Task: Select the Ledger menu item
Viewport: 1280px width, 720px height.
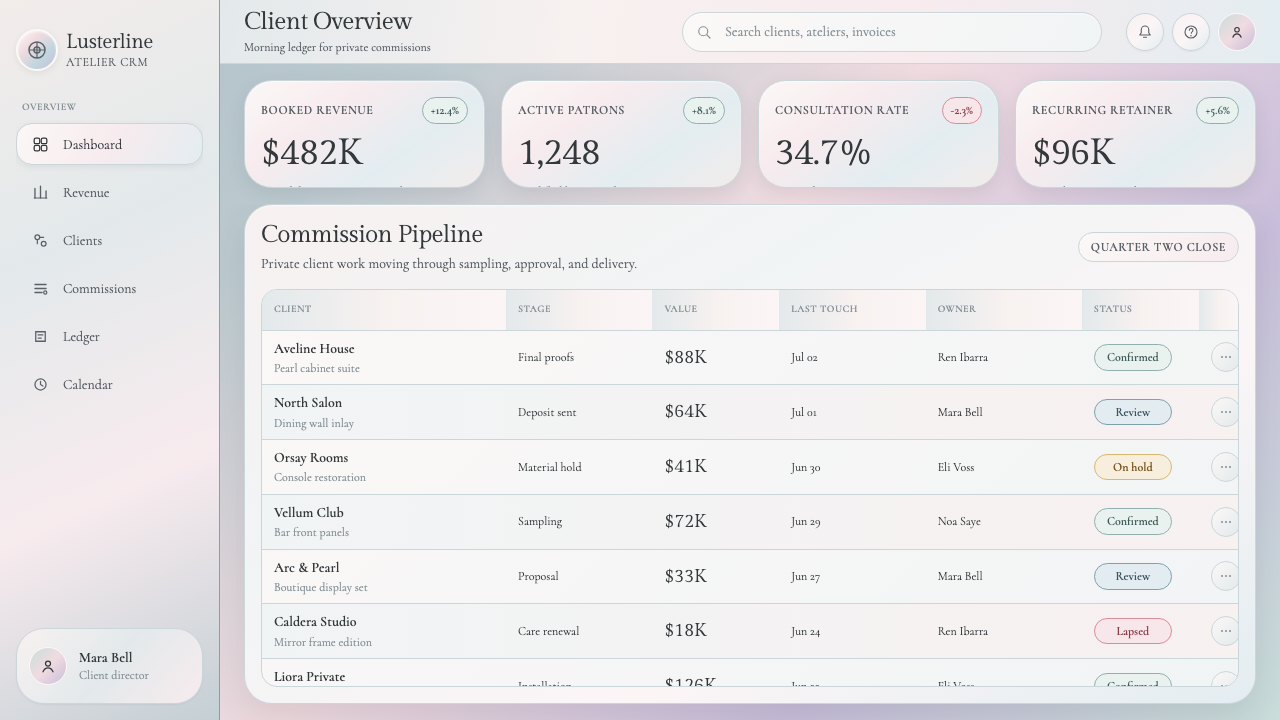Action: (110, 337)
